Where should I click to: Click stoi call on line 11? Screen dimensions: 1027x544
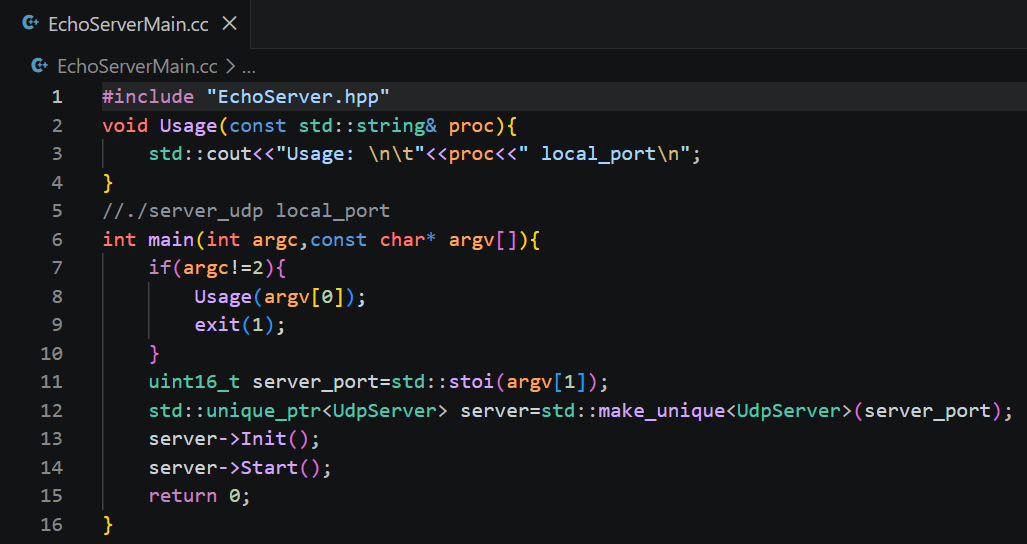tap(471, 382)
